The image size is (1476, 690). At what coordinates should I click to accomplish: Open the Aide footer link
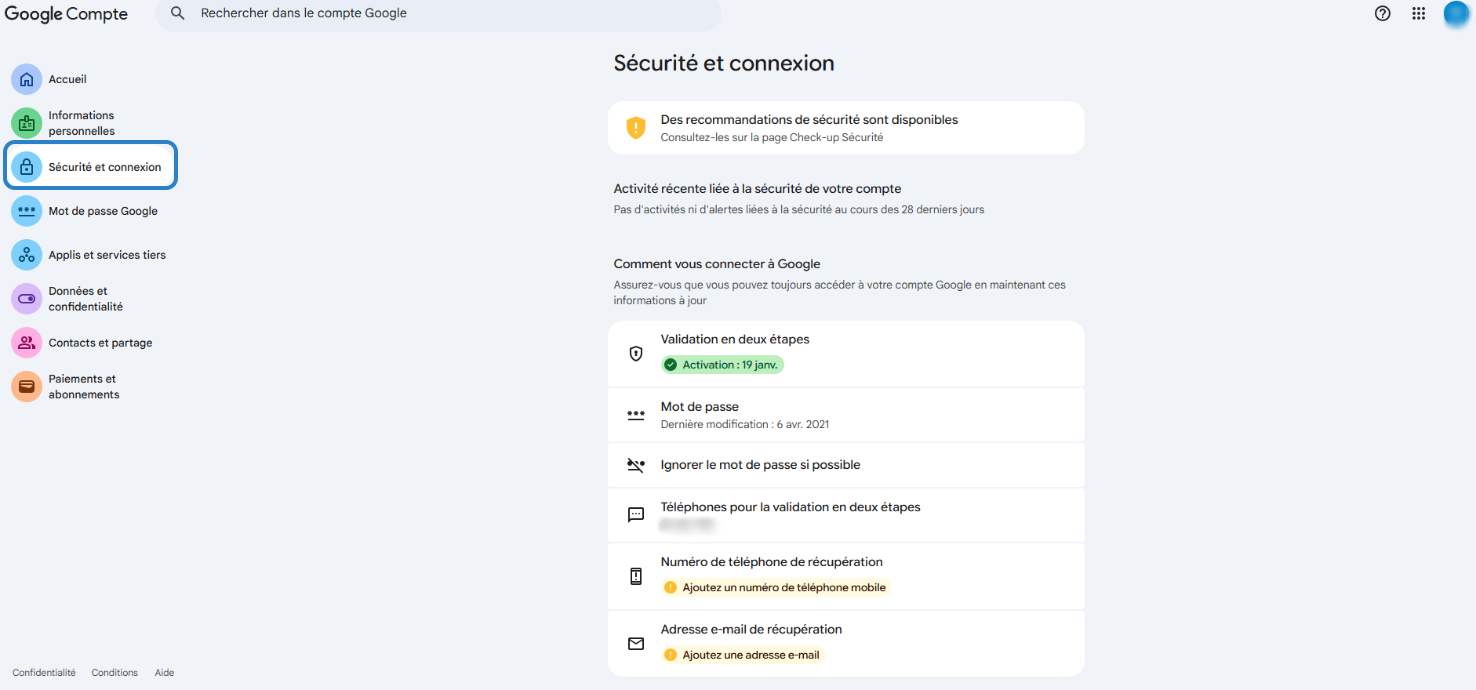coord(164,673)
